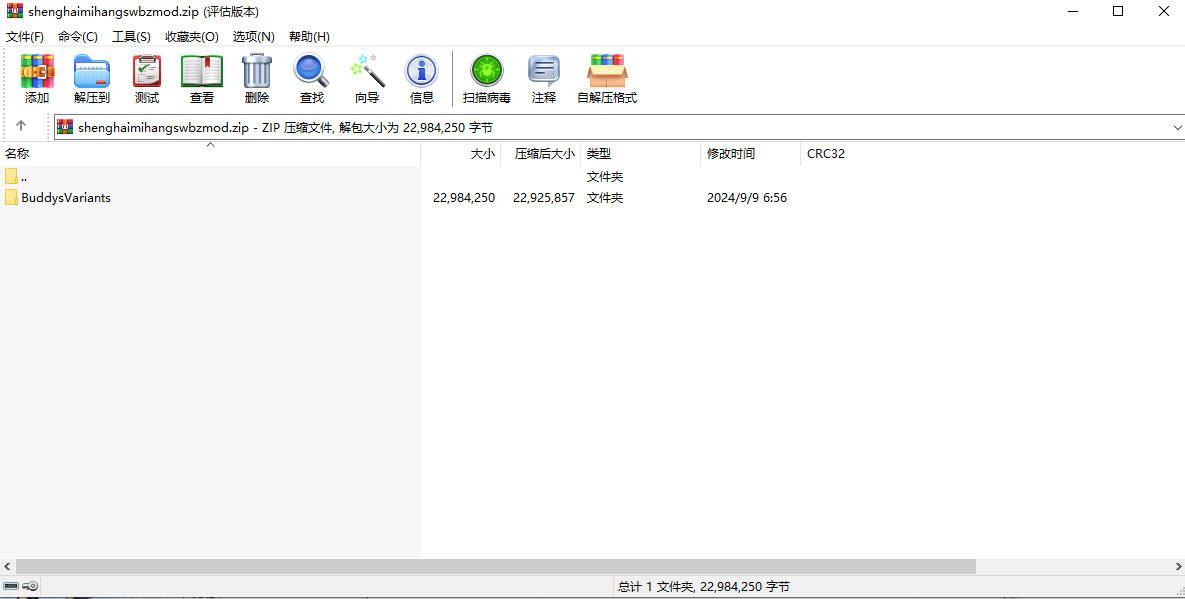Start 扫描病毒 (Virus Scan) tool
The height and width of the screenshot is (599, 1185).
point(487,78)
